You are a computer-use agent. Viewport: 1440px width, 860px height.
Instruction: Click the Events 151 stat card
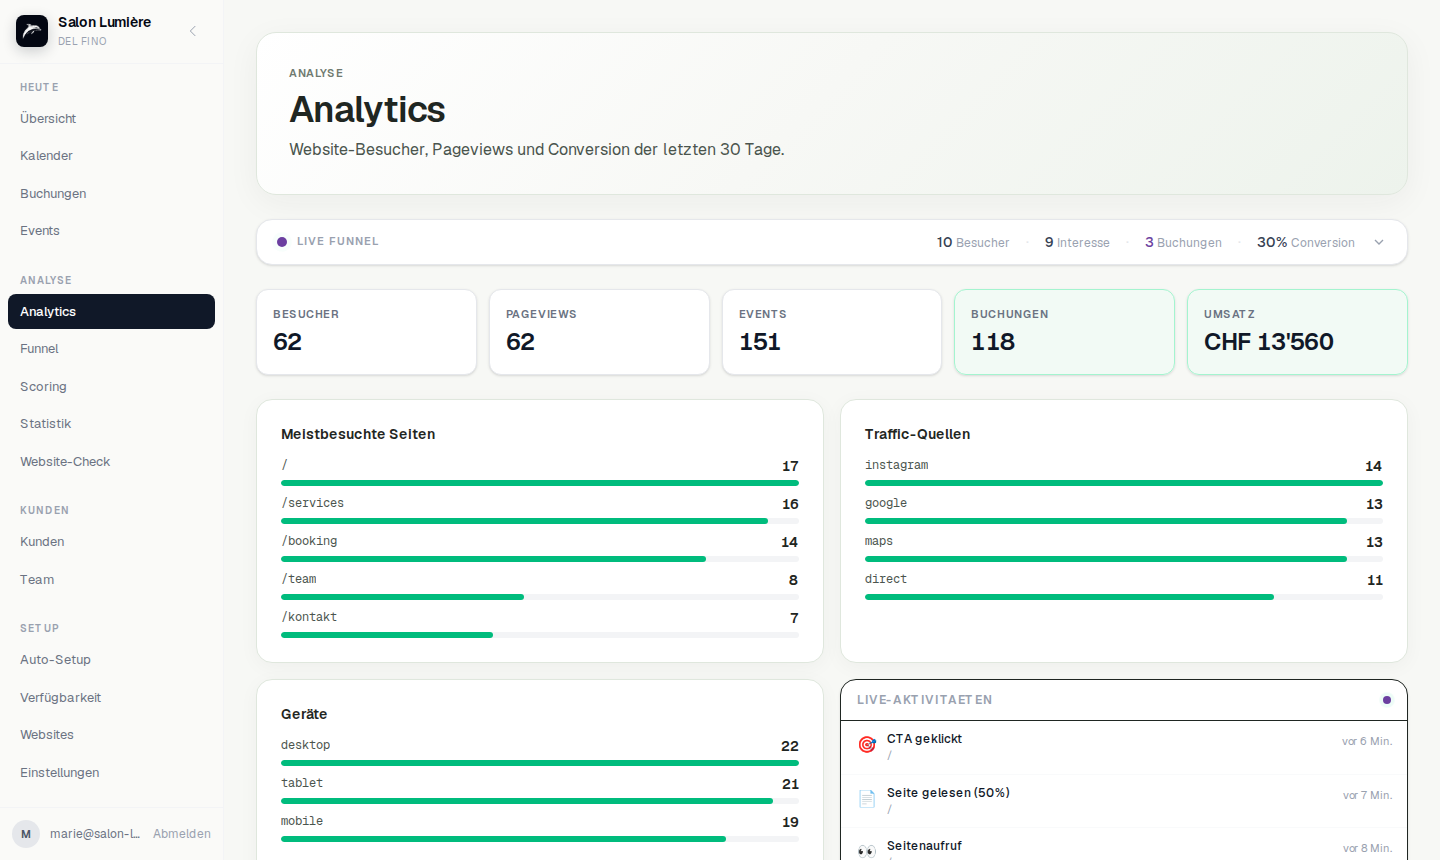point(832,332)
